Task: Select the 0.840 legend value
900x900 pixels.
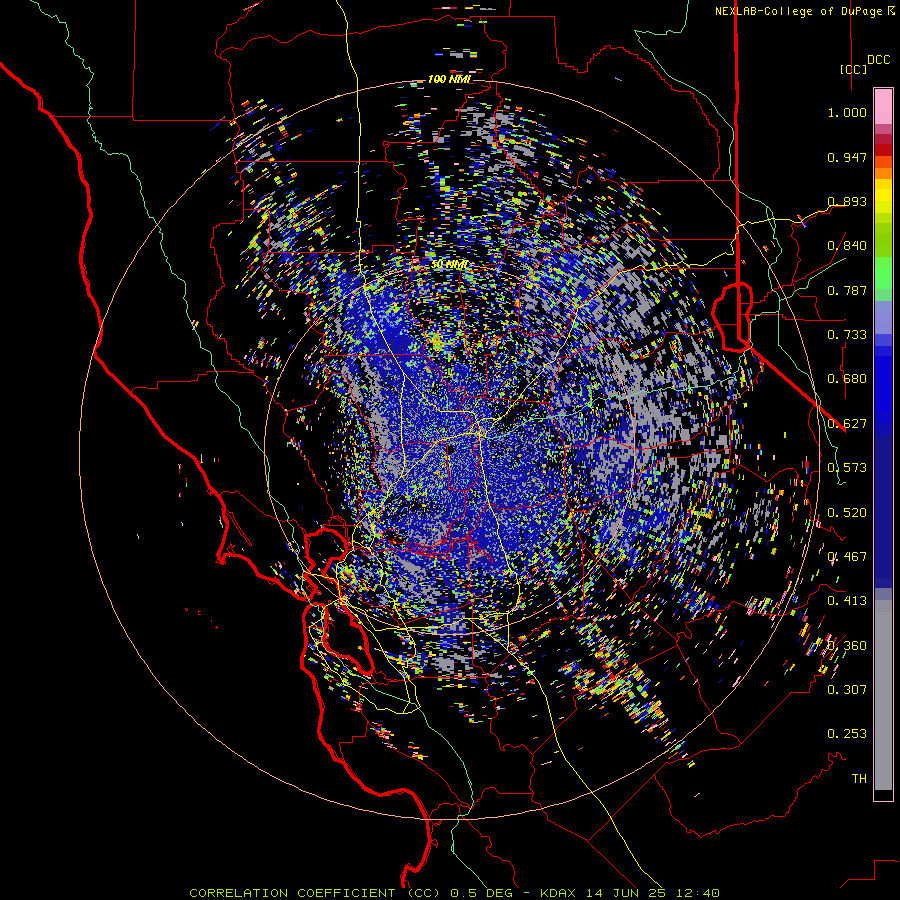Action: pos(847,246)
